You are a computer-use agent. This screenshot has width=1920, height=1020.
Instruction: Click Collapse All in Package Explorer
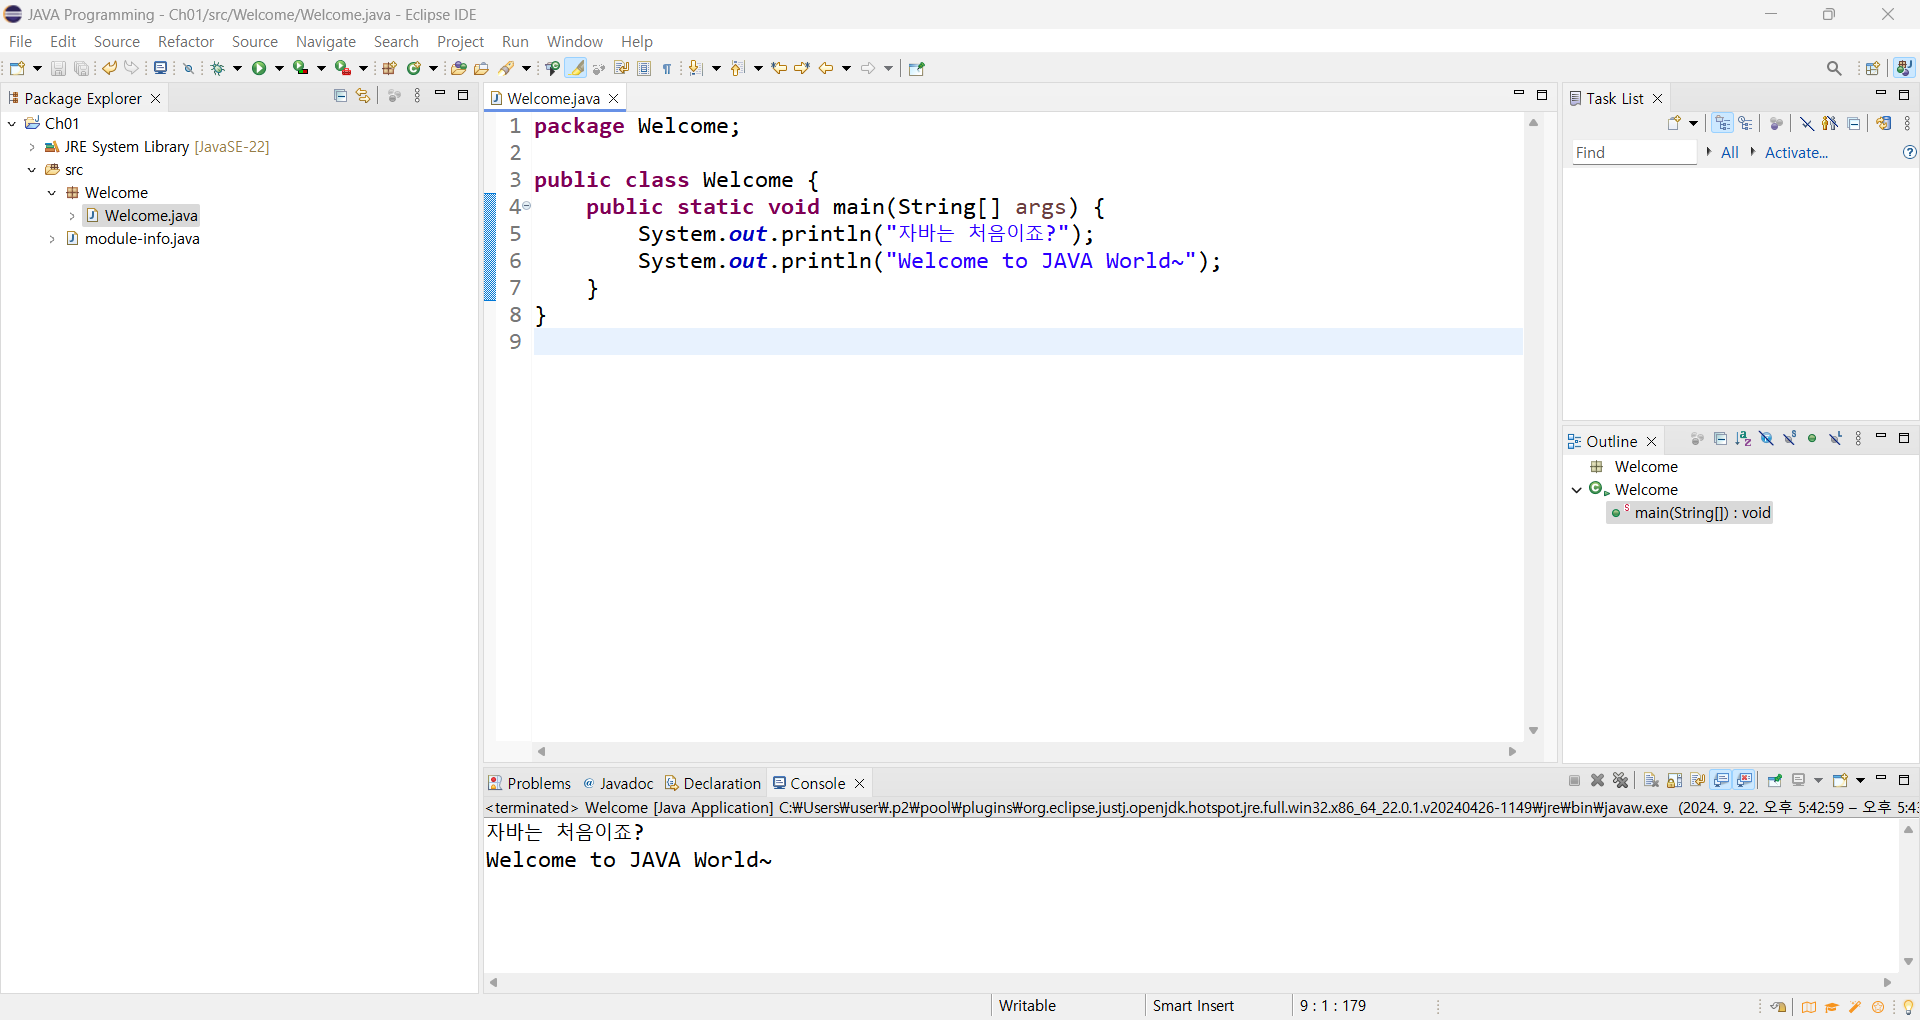point(340,96)
